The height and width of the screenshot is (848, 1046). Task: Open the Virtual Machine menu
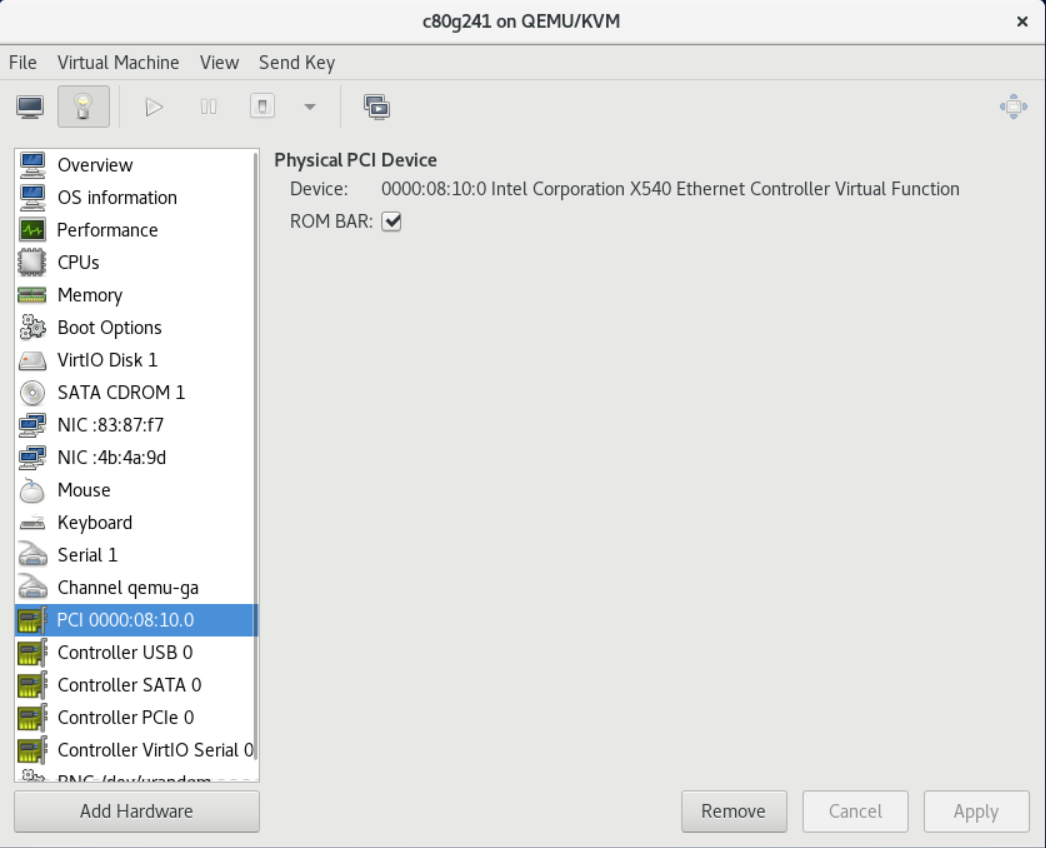tap(118, 63)
